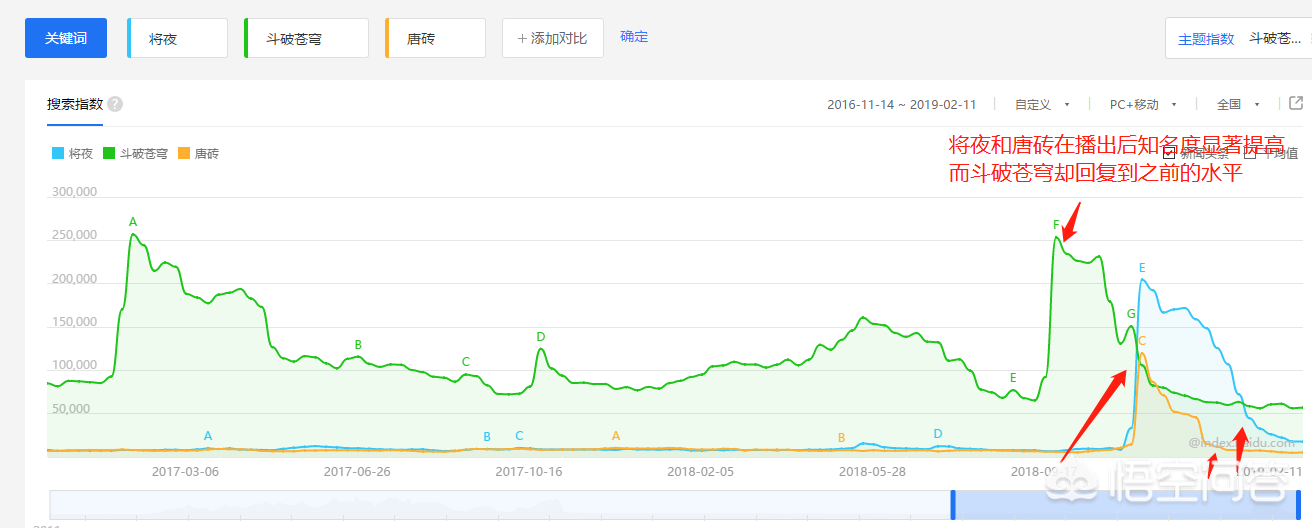This screenshot has width=1312, height=528.
Task: Toggle the 斗破苍穹 legend label visibility
Action: point(143,154)
